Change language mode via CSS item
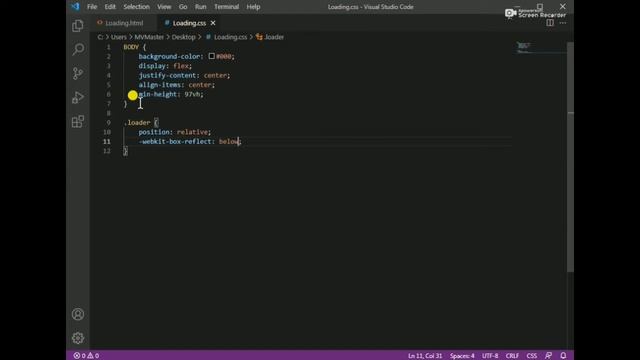The height and width of the screenshot is (360, 640). tap(531, 356)
